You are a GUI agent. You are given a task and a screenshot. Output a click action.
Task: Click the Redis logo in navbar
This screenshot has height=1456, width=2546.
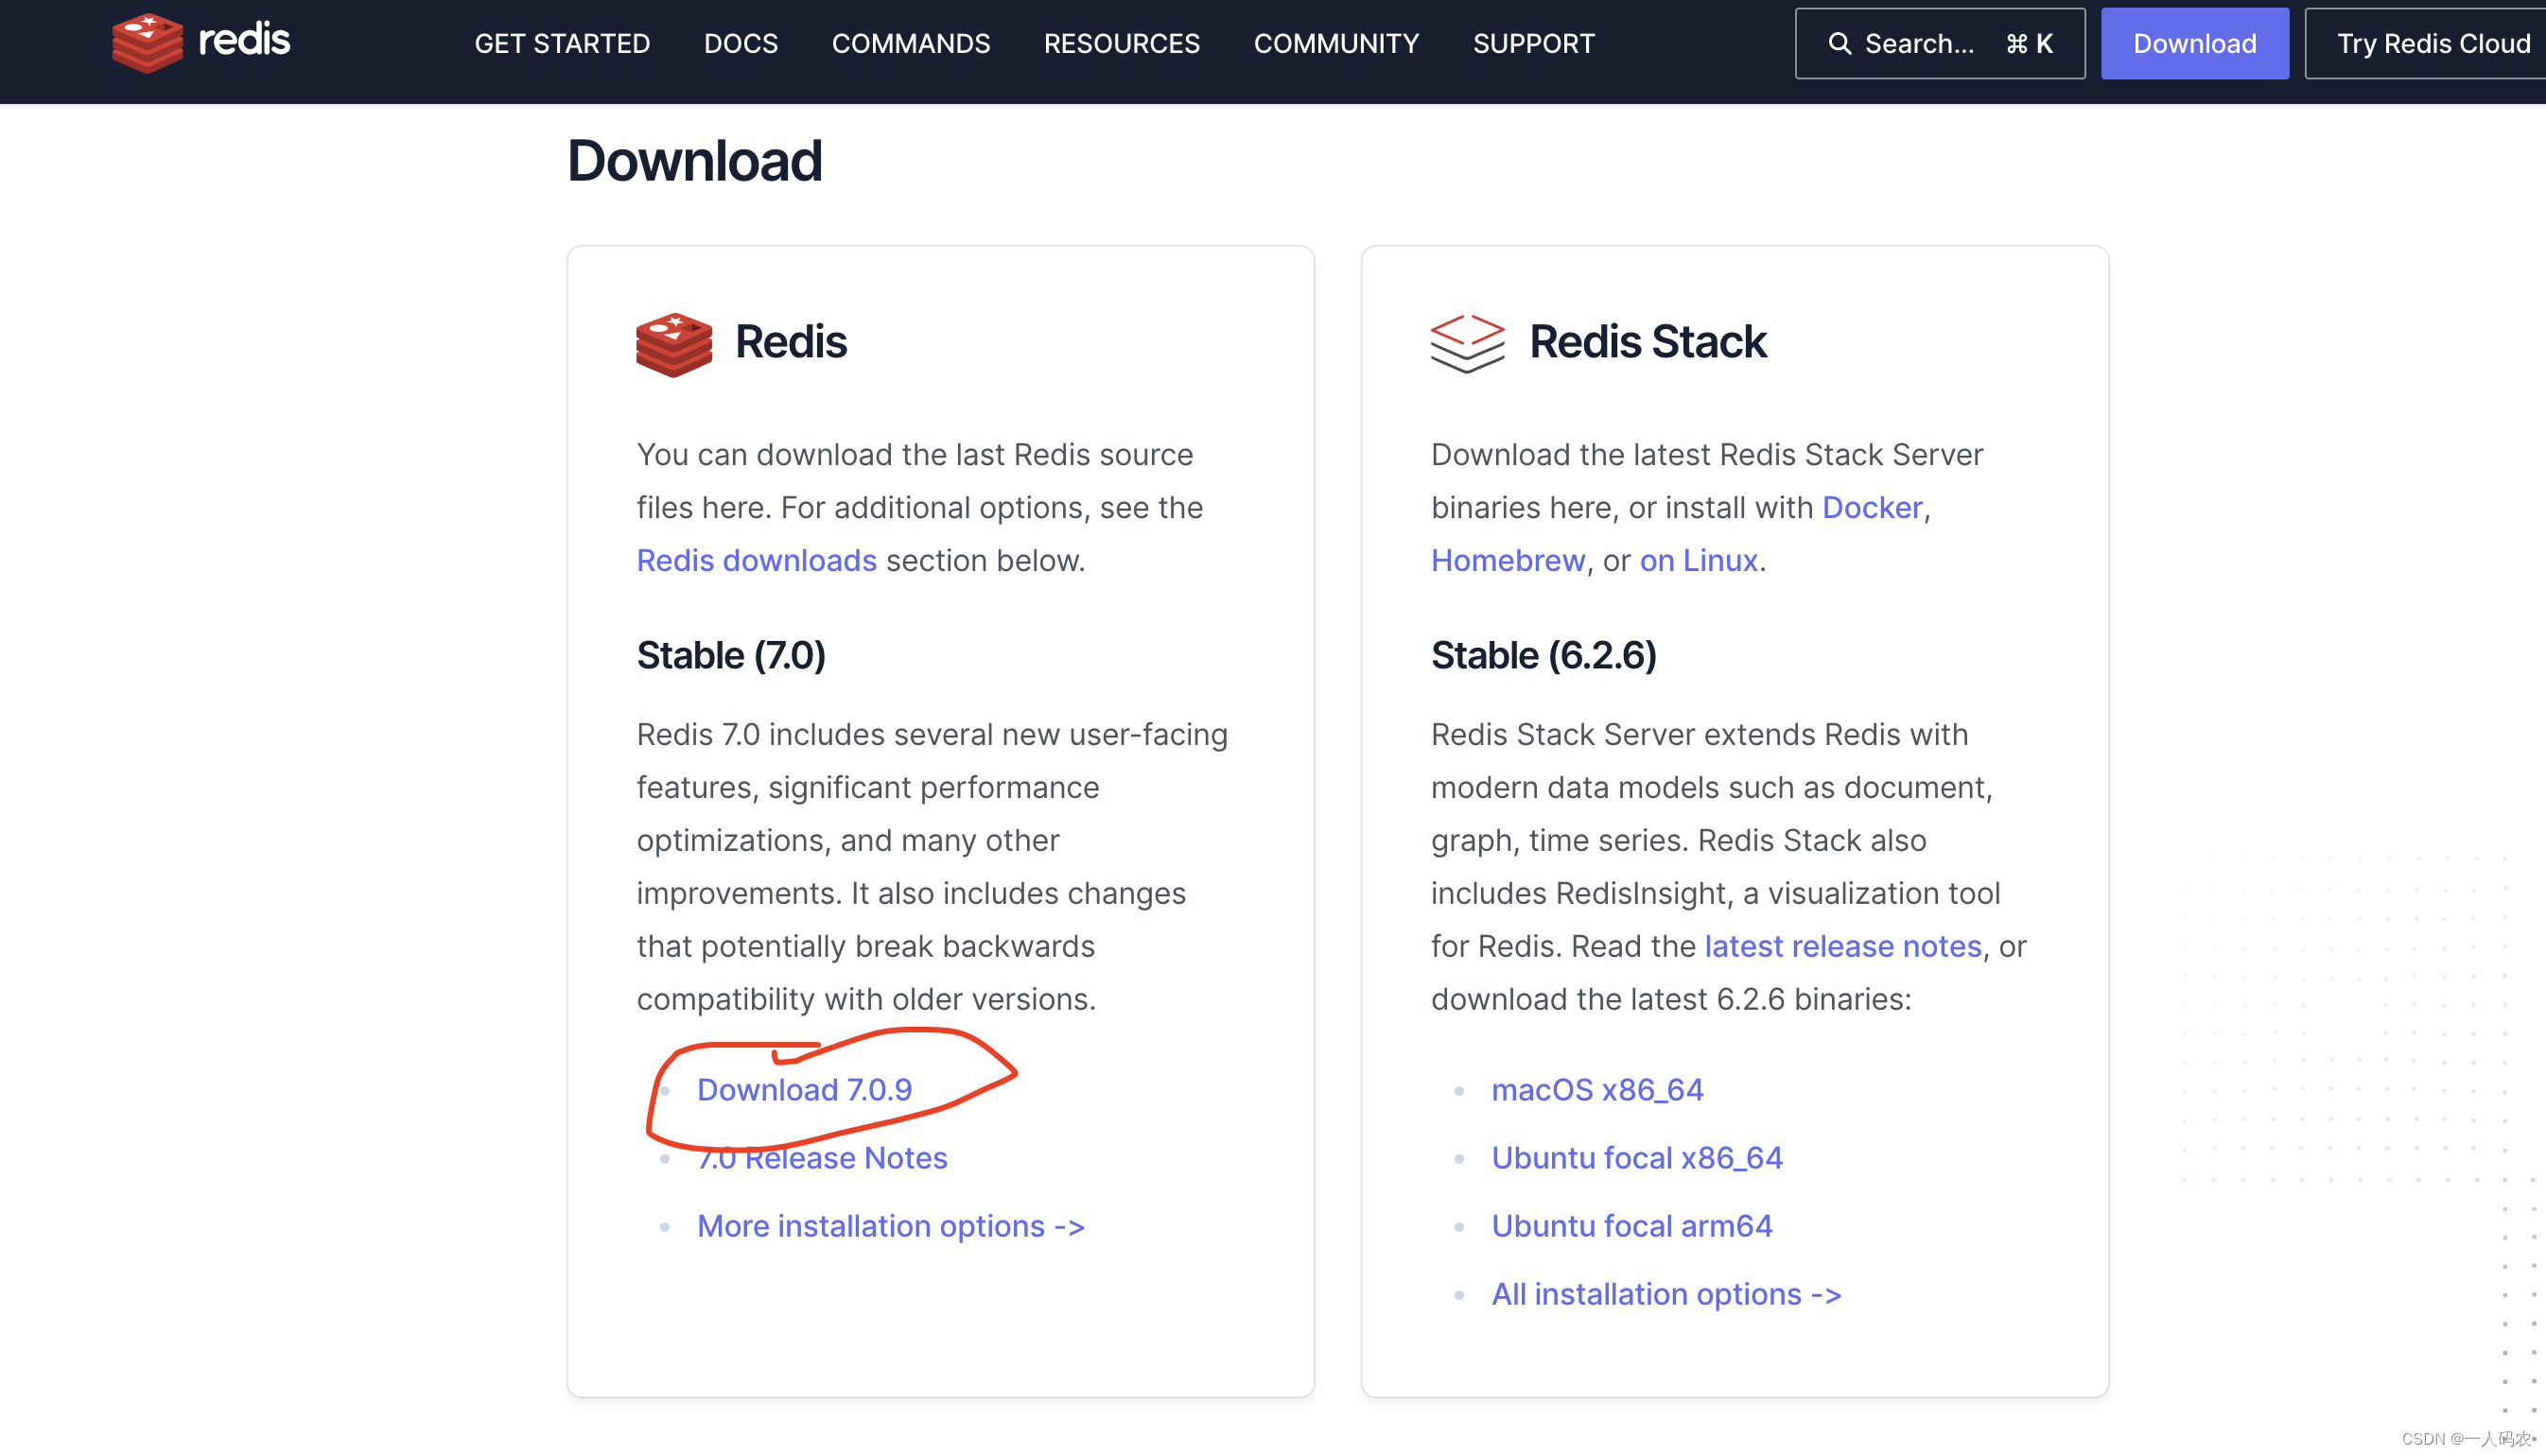pos(201,42)
